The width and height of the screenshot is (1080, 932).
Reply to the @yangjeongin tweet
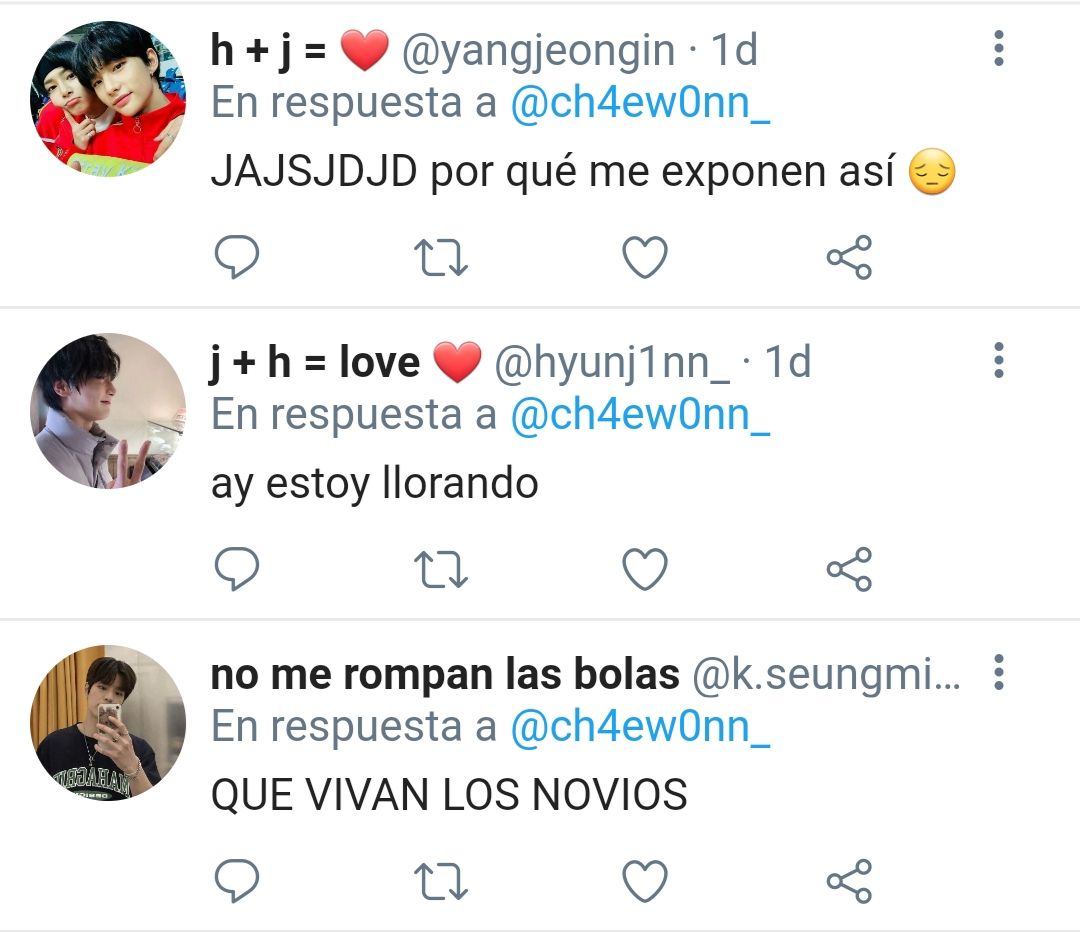pyautogui.click(x=237, y=257)
